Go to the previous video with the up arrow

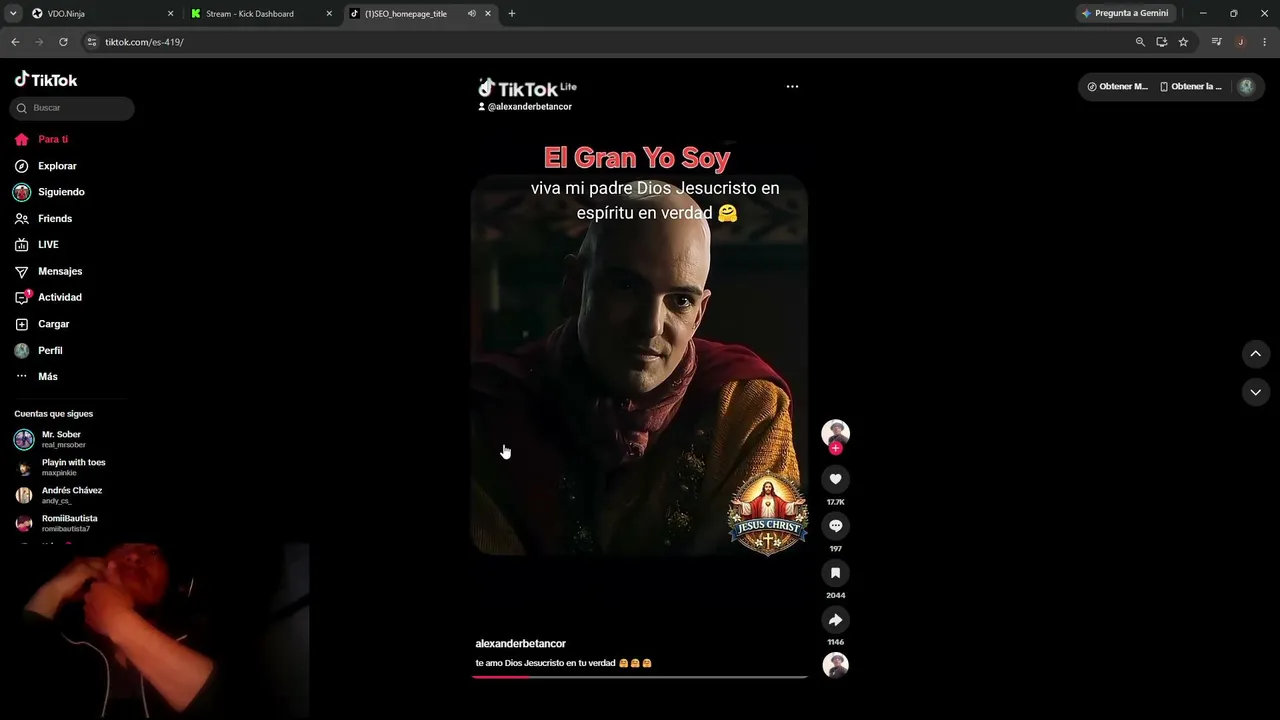[1256, 354]
